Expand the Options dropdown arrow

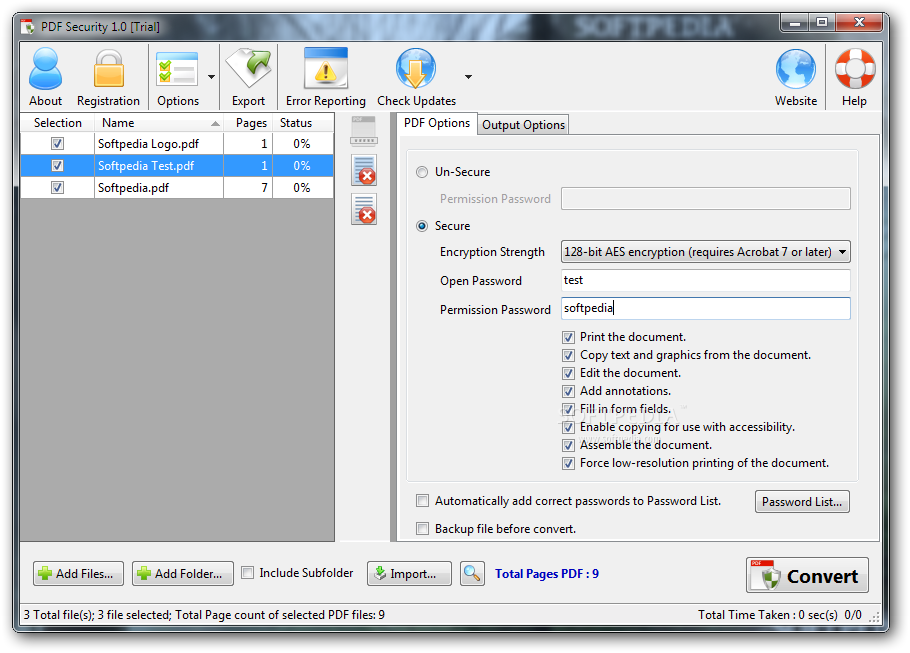click(211, 77)
